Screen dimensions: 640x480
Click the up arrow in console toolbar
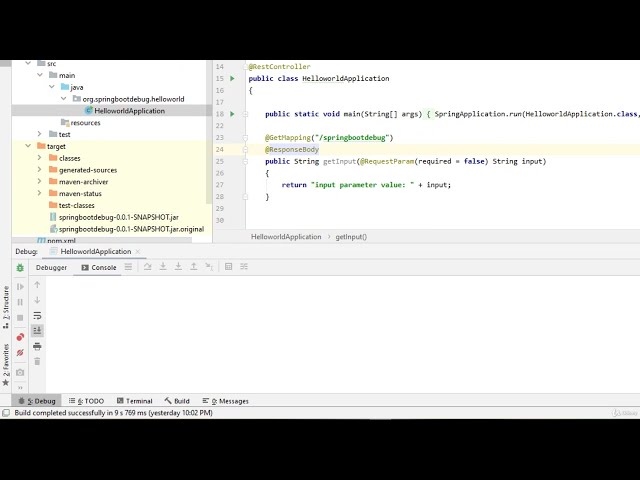[x=37, y=285]
